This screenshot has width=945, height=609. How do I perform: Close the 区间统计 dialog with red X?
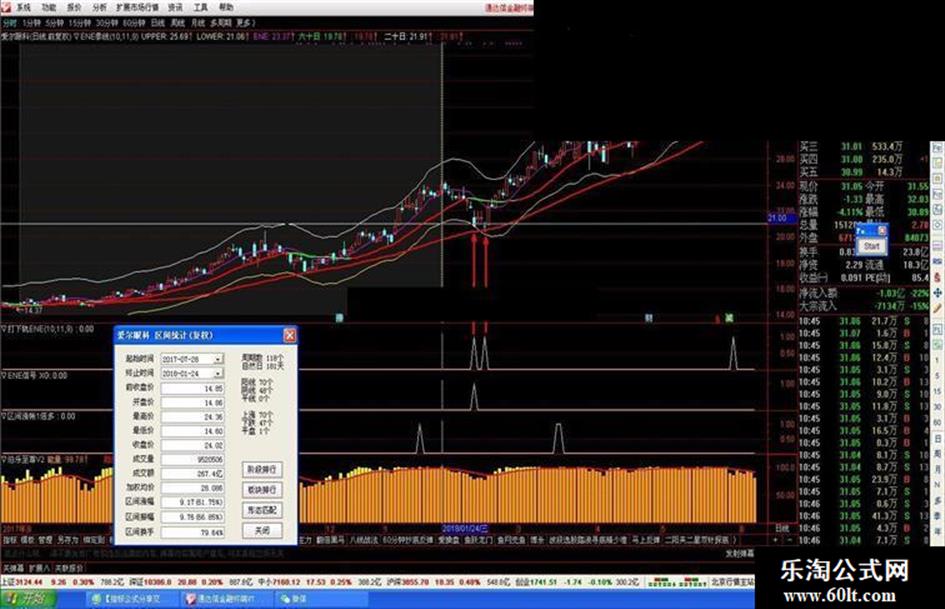(x=290, y=335)
